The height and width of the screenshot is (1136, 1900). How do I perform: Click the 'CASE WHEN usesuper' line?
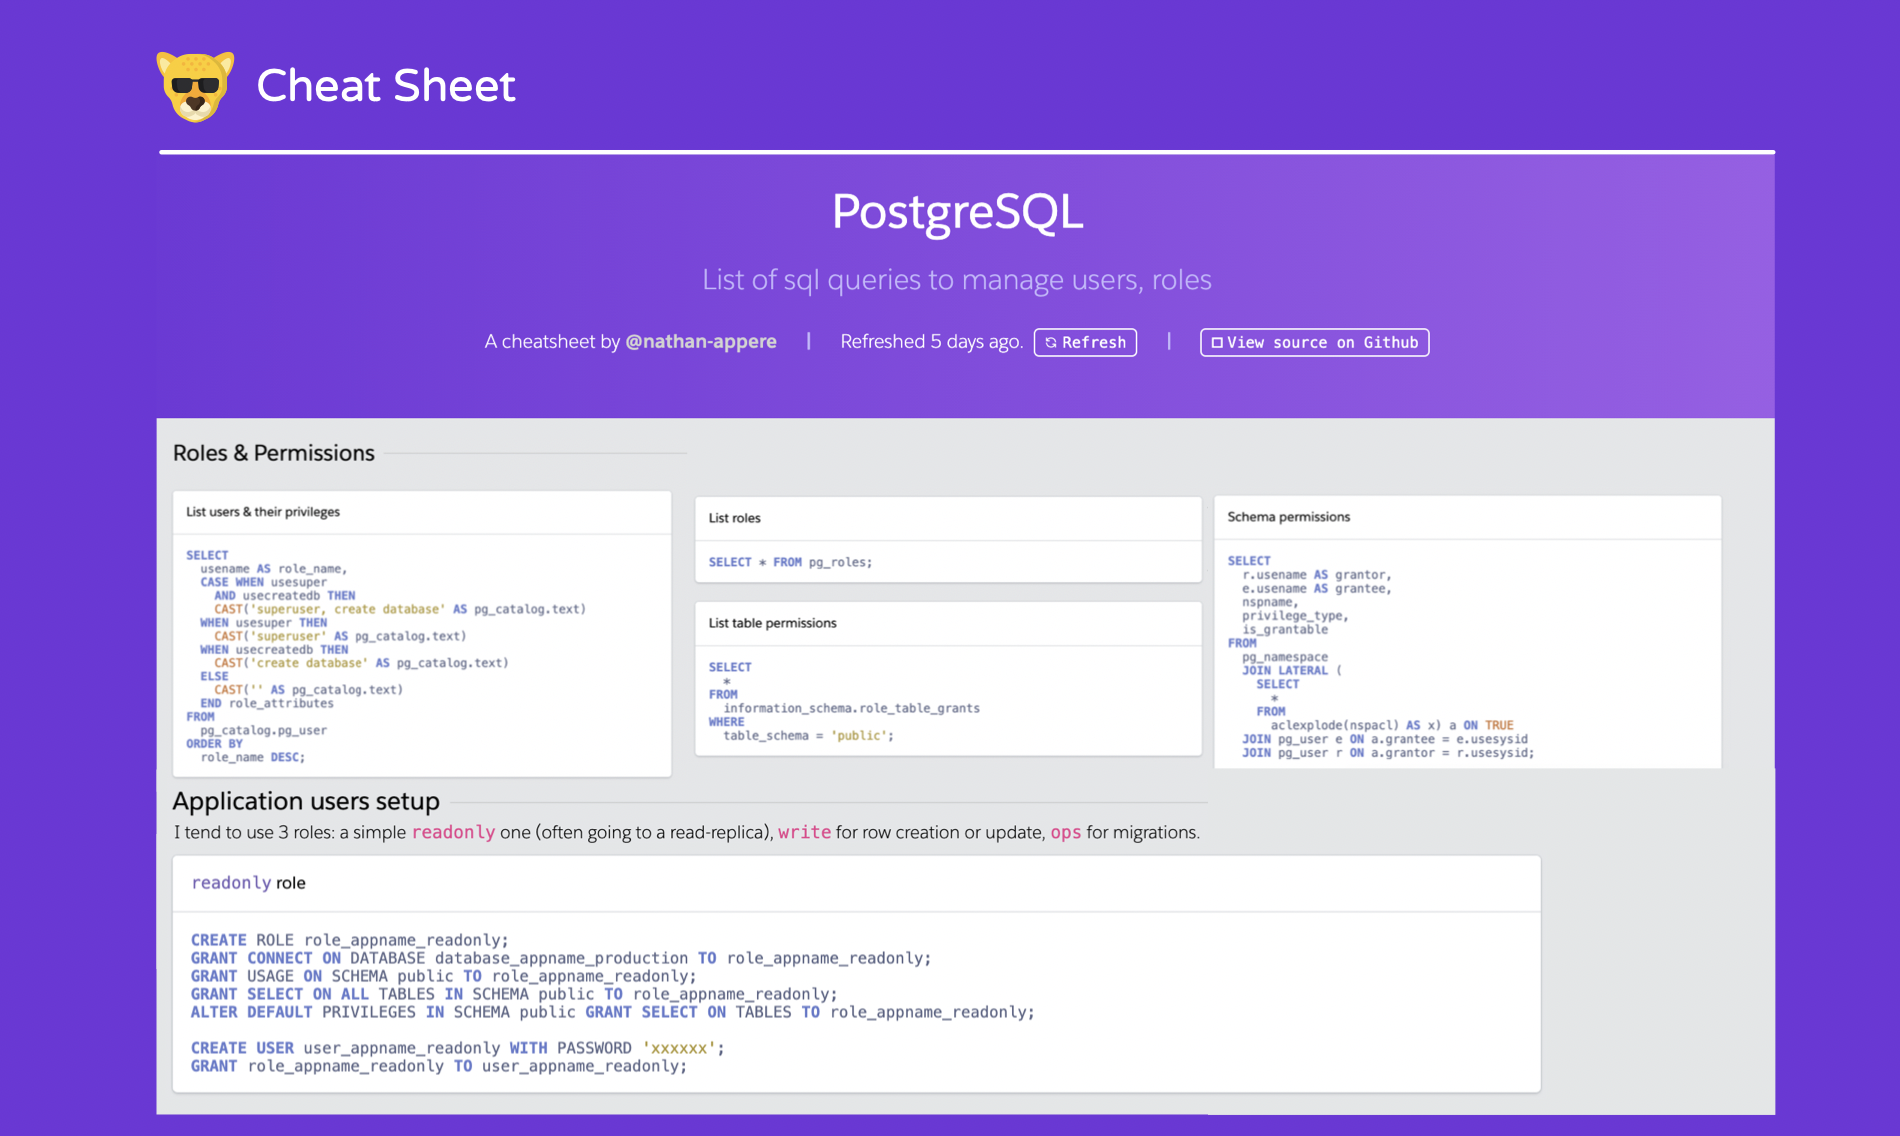point(263,582)
